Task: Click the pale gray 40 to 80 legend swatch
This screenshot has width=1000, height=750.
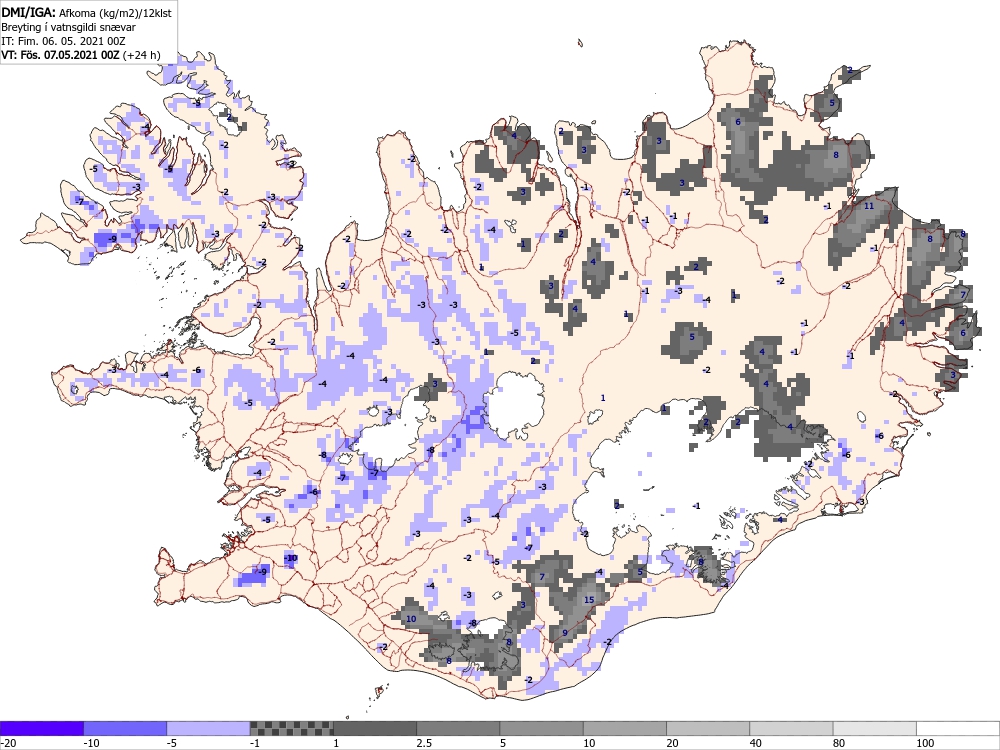Action: tap(791, 728)
